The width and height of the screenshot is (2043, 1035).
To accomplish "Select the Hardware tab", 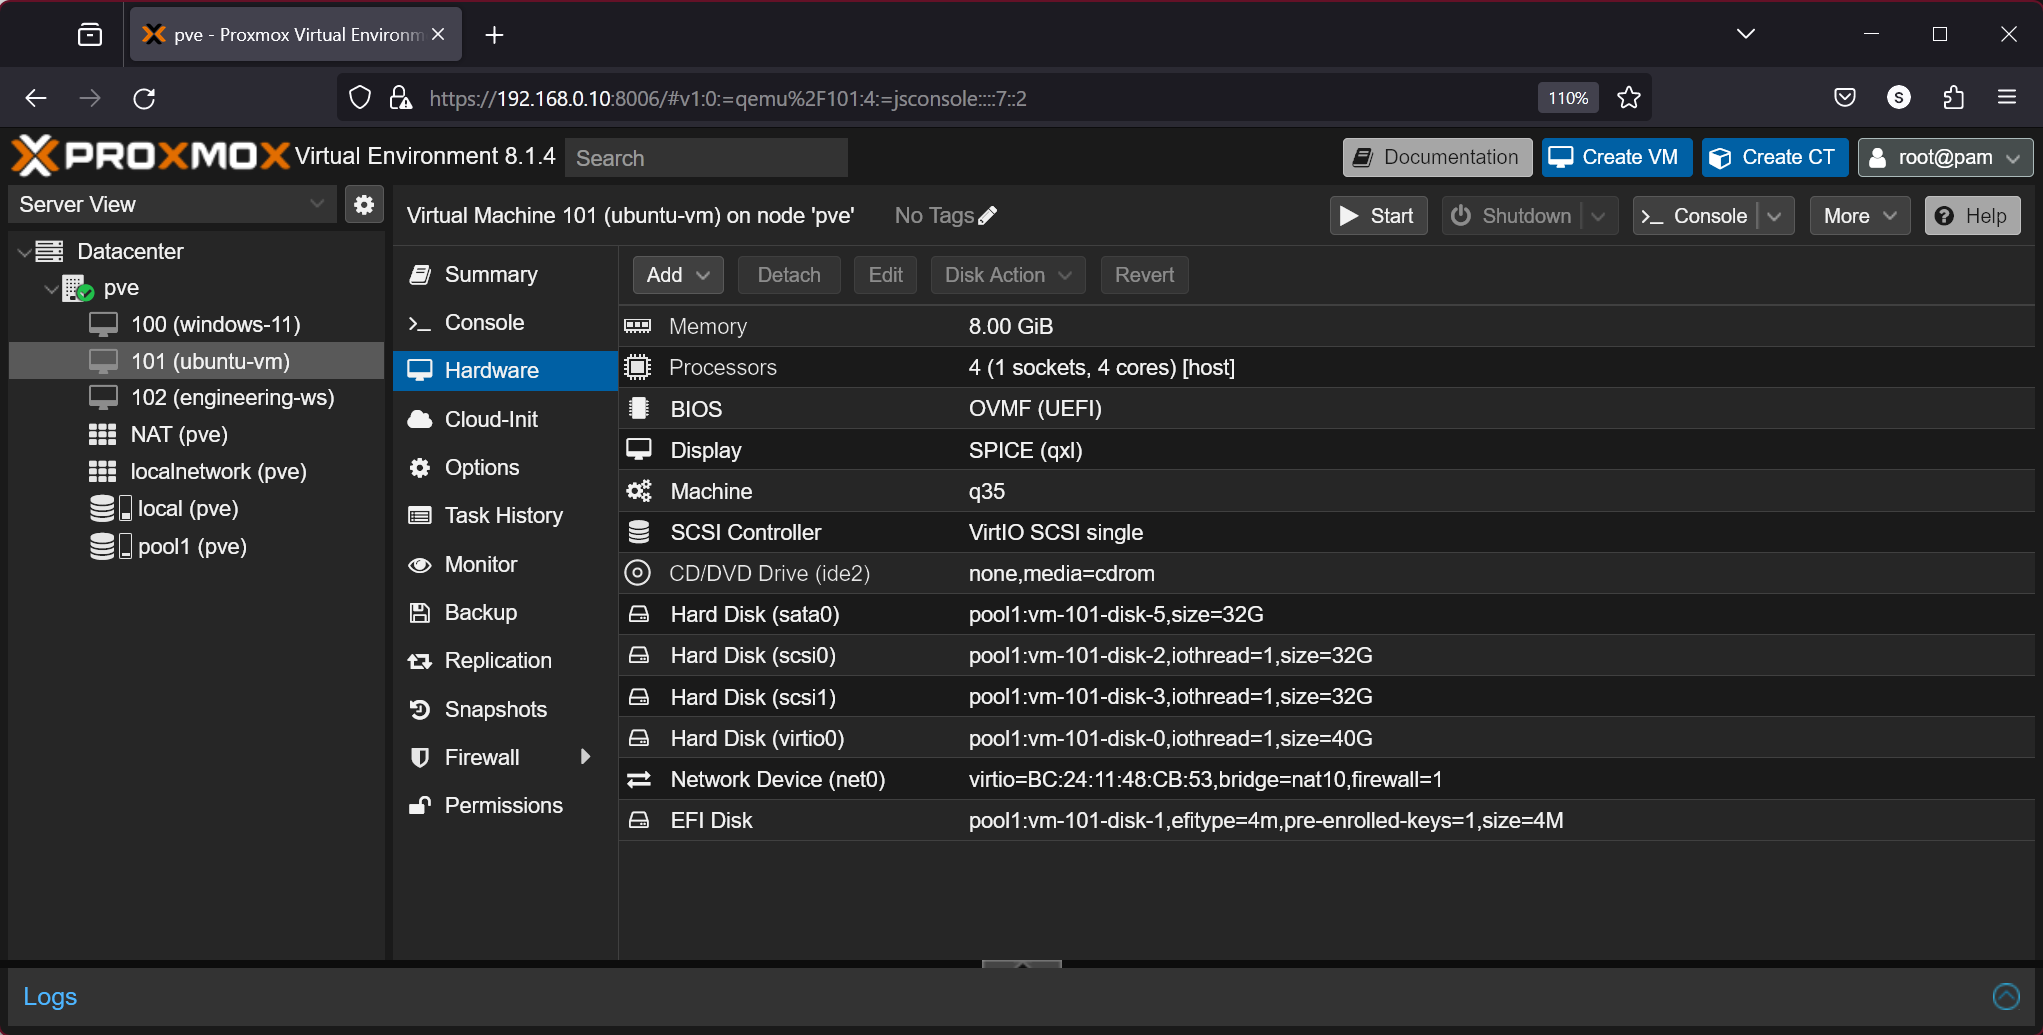I will 505,371.
